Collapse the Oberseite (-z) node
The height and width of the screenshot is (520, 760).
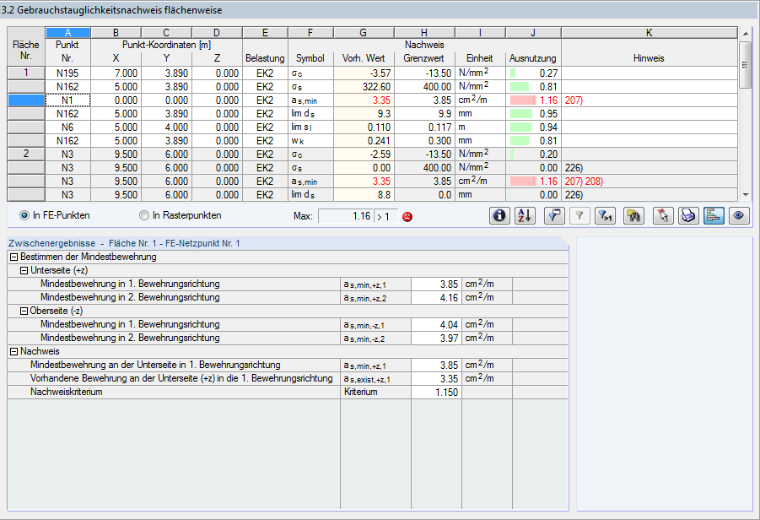coord(24,311)
